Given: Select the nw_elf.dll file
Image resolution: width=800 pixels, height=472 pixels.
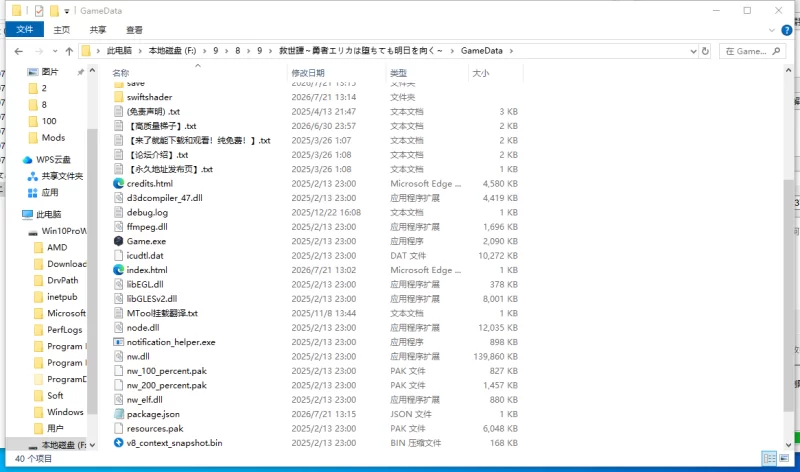Looking at the screenshot, I should (x=144, y=400).
